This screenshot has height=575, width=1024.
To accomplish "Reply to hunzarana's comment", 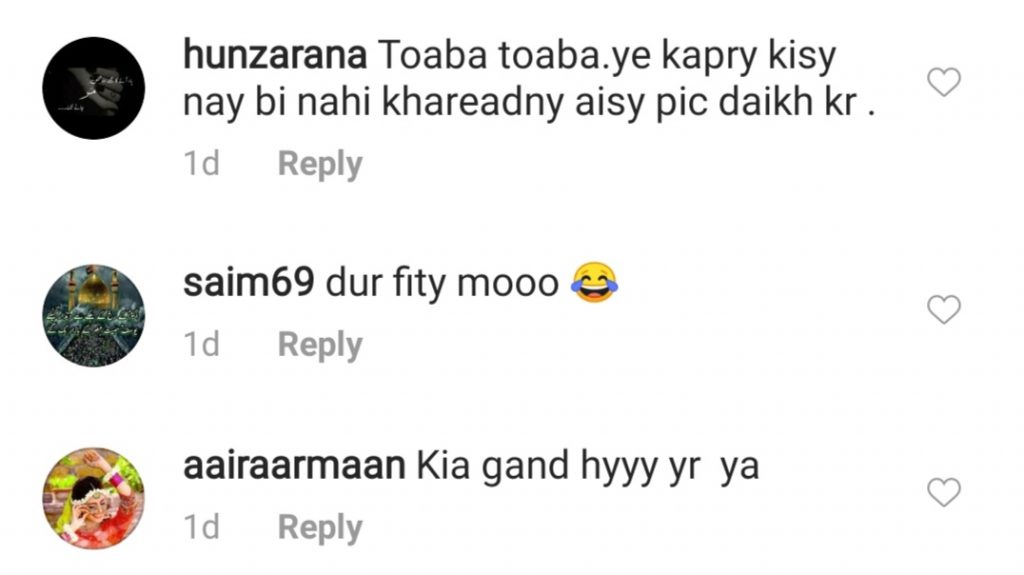I will pyautogui.click(x=319, y=164).
